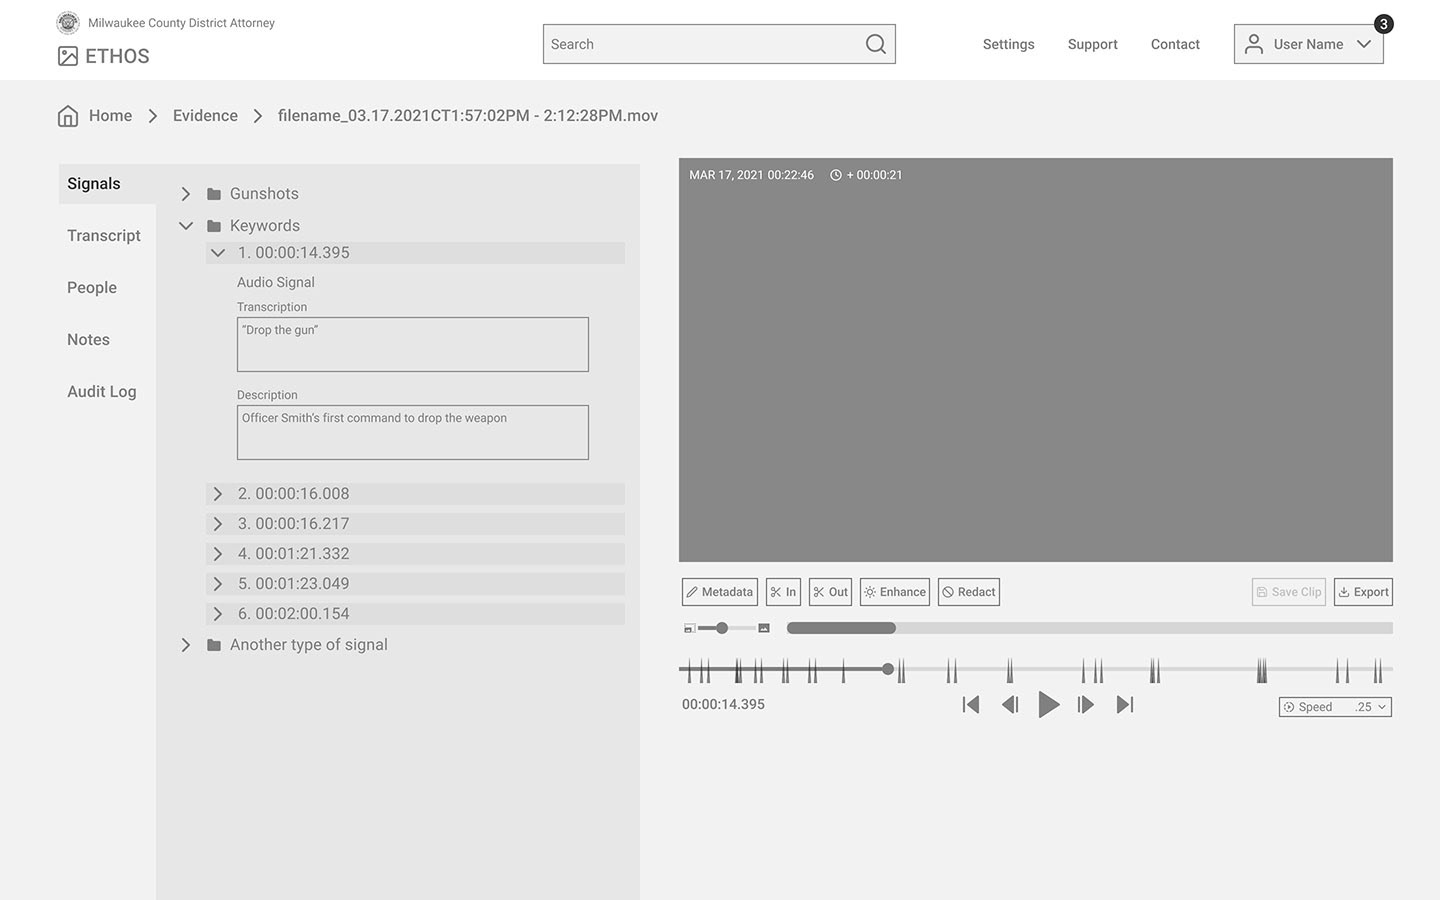Click the ETHOS image logo icon
Image resolution: width=1440 pixels, height=900 pixels.
(68, 56)
